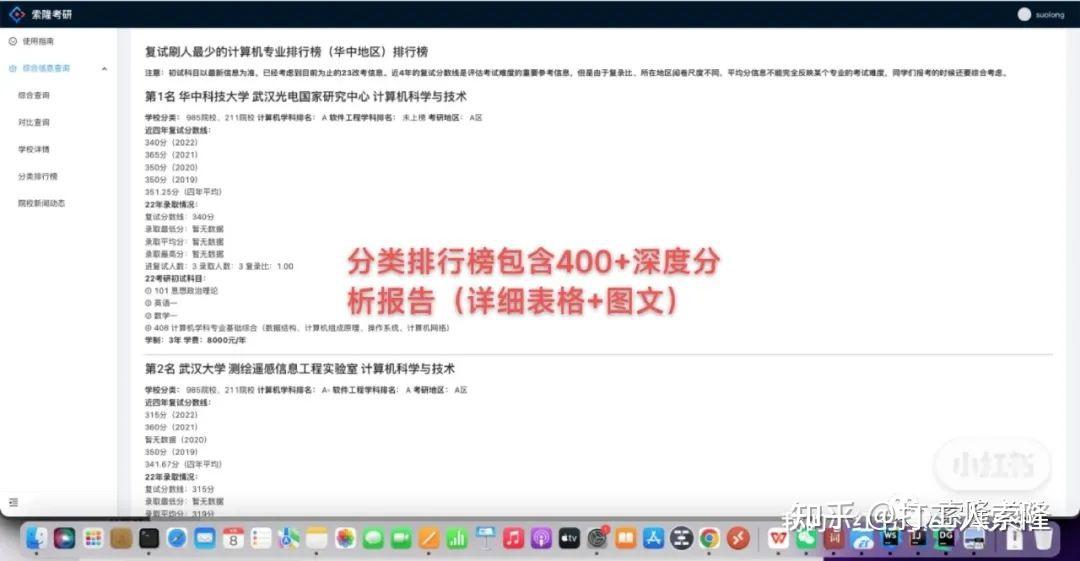
Task: Open the suolong user avatar menu
Action: coord(1024,14)
